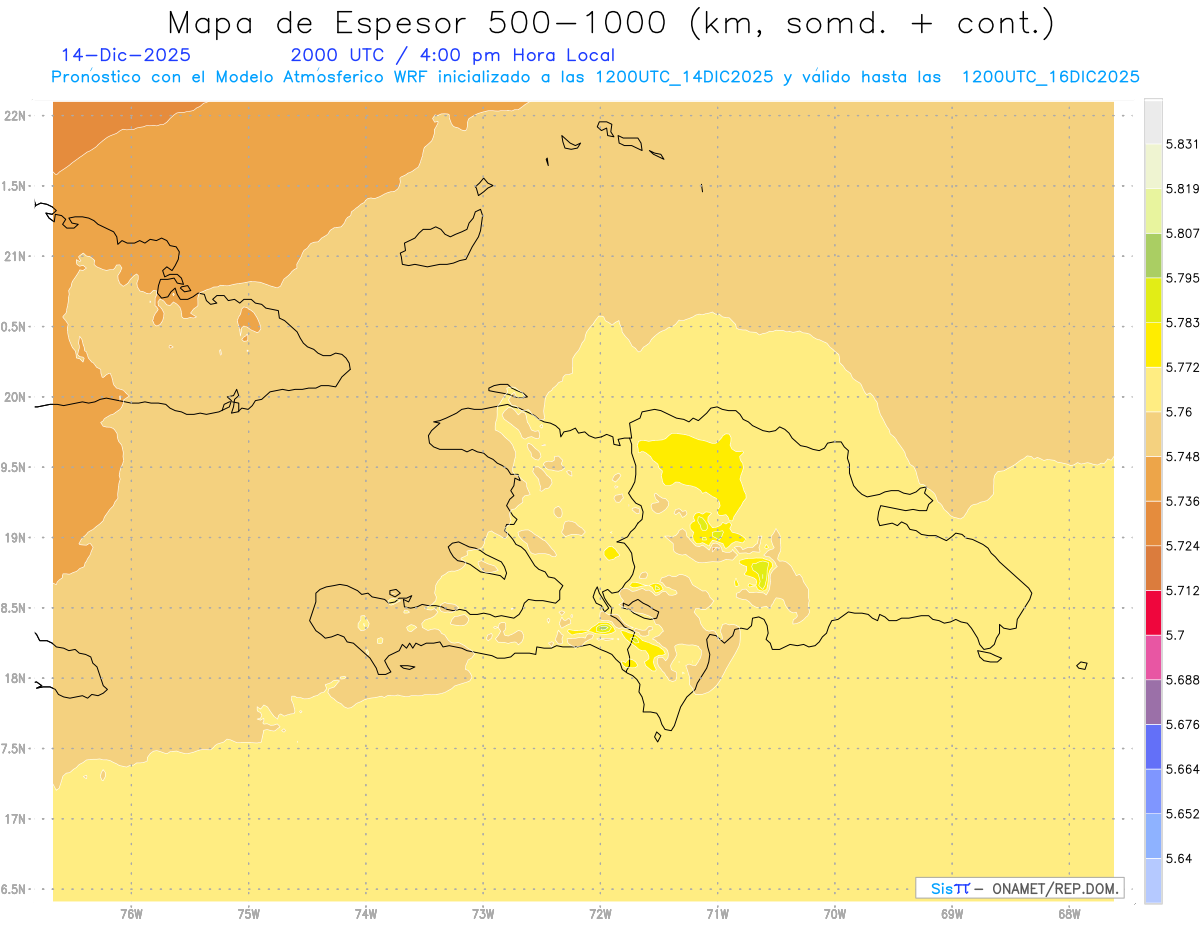Screen dimensions: 1200x927
Task: Click the longitude label "73W"
Action: (483, 914)
